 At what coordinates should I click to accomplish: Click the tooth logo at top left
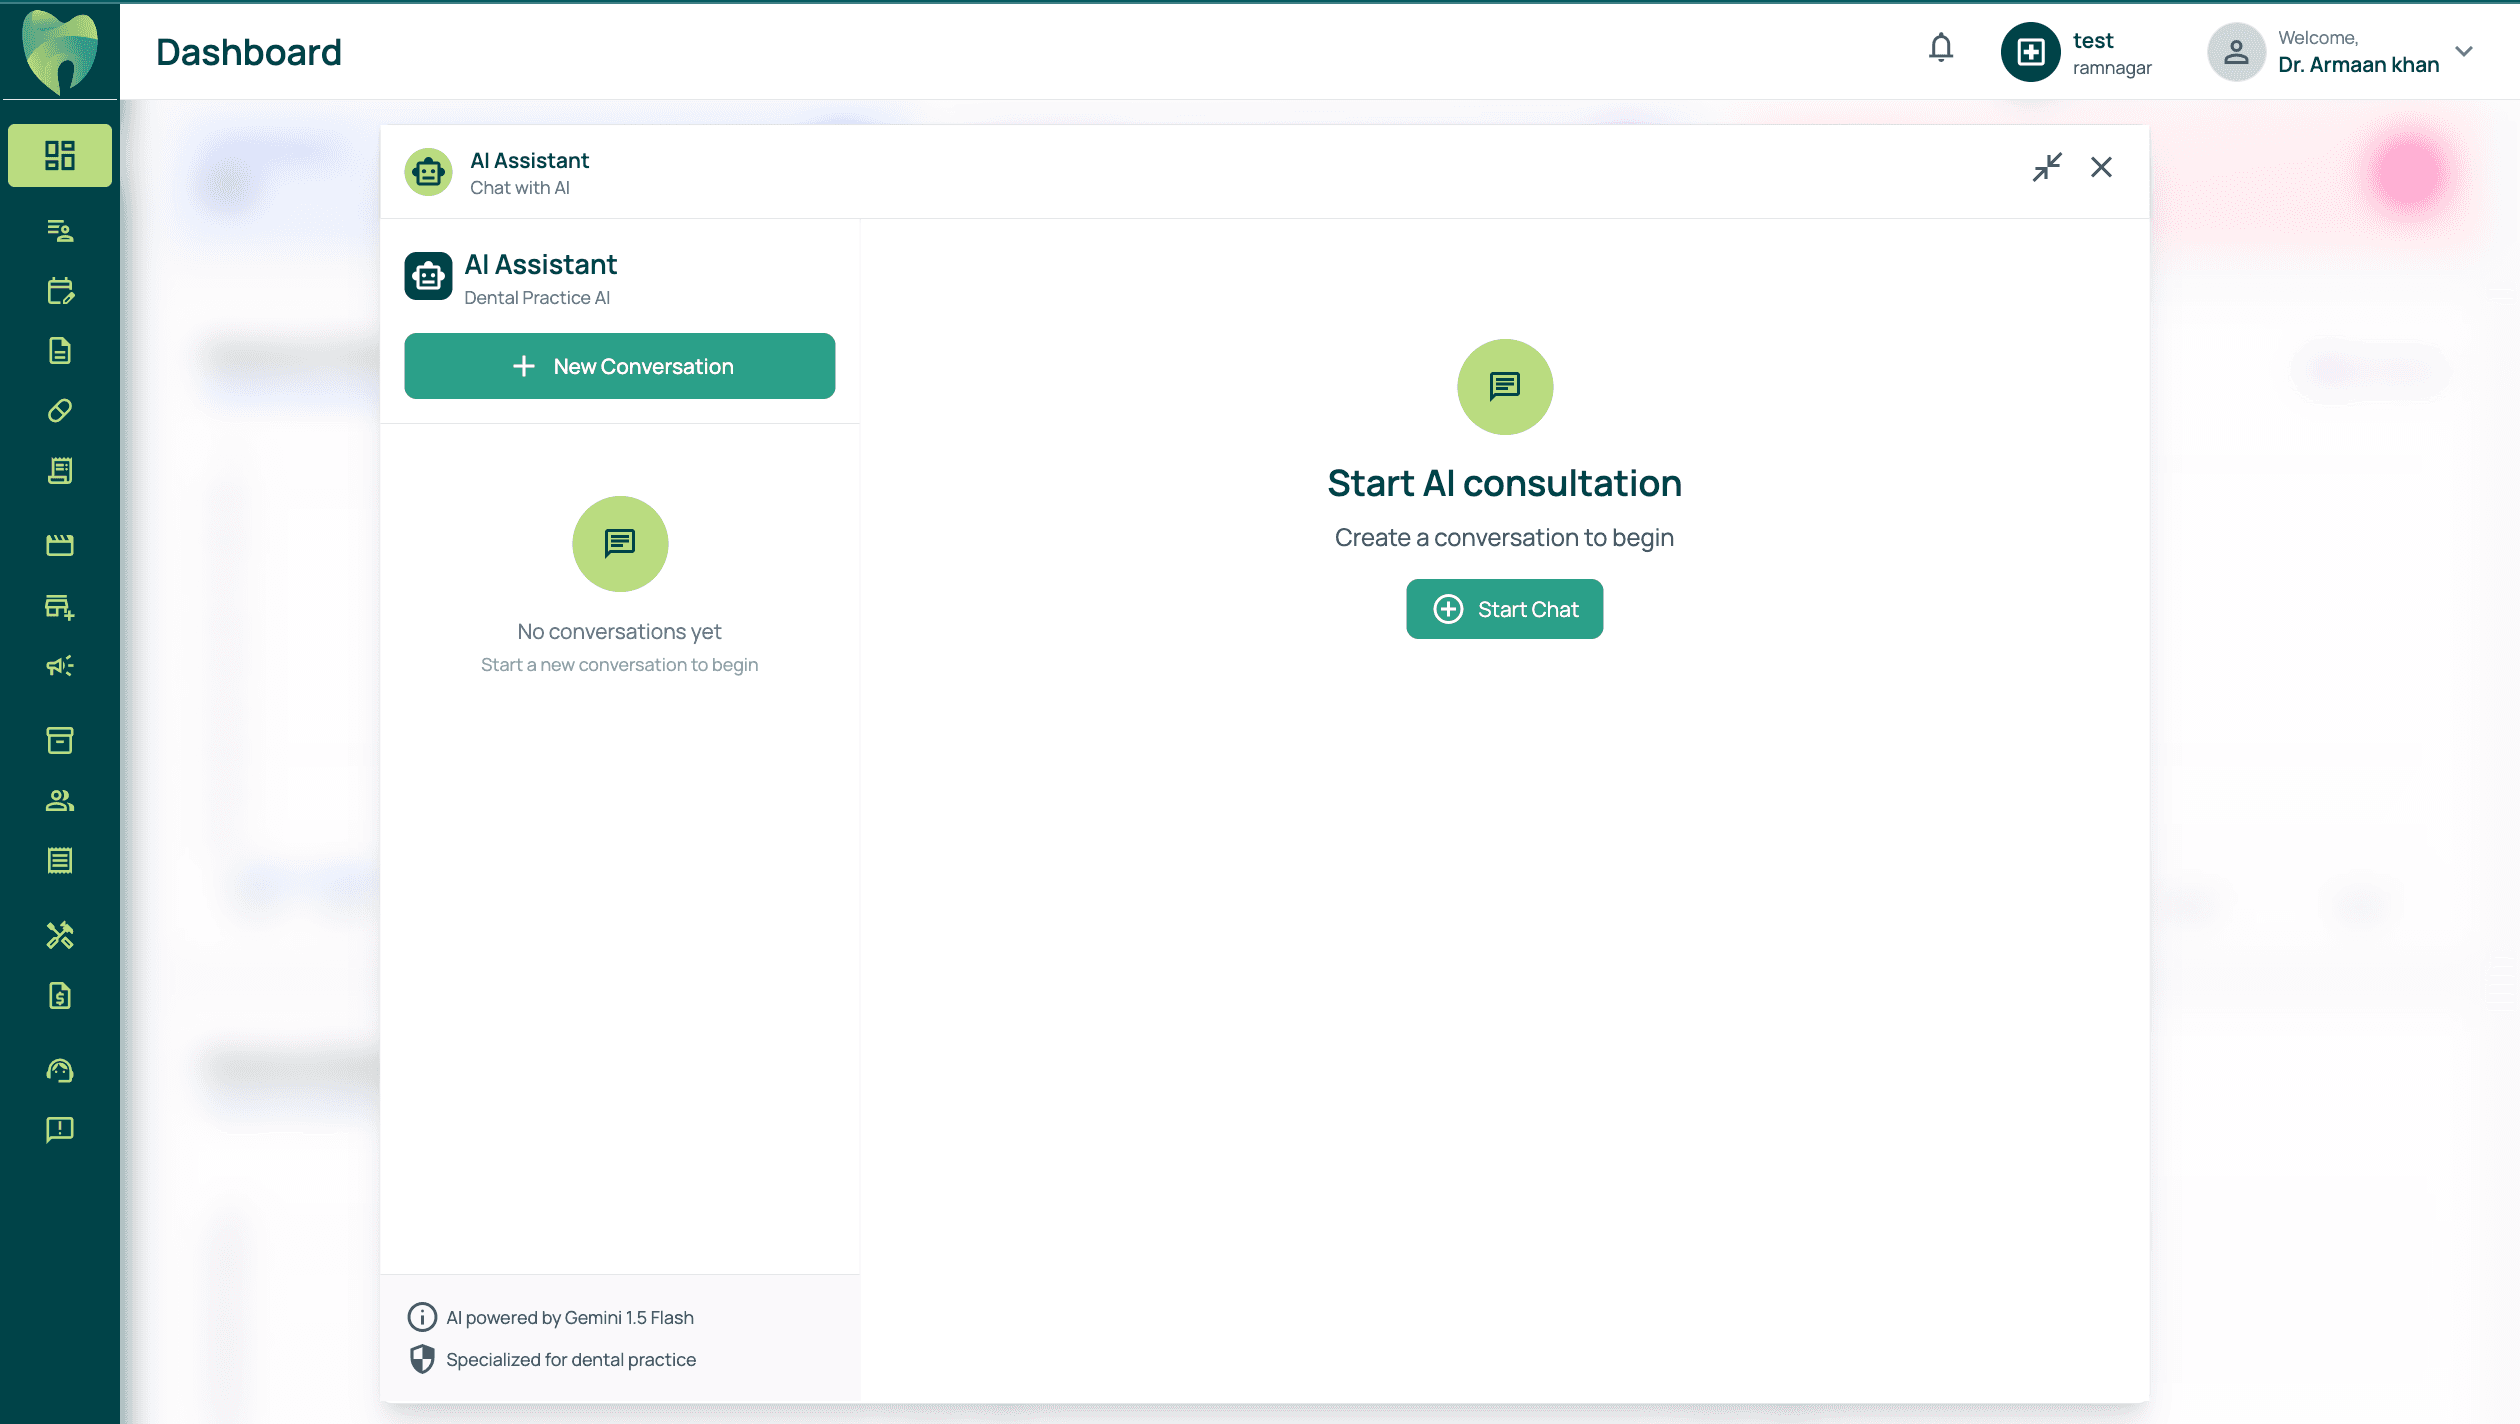60,50
